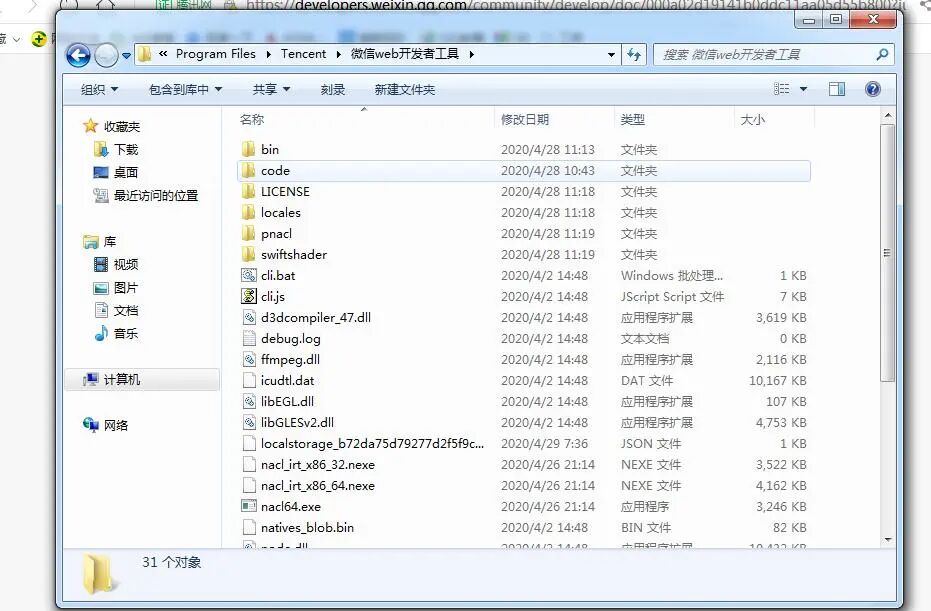This screenshot has width=931, height=611.
Task: Click the greyed Forward navigation button
Action: coord(106,55)
